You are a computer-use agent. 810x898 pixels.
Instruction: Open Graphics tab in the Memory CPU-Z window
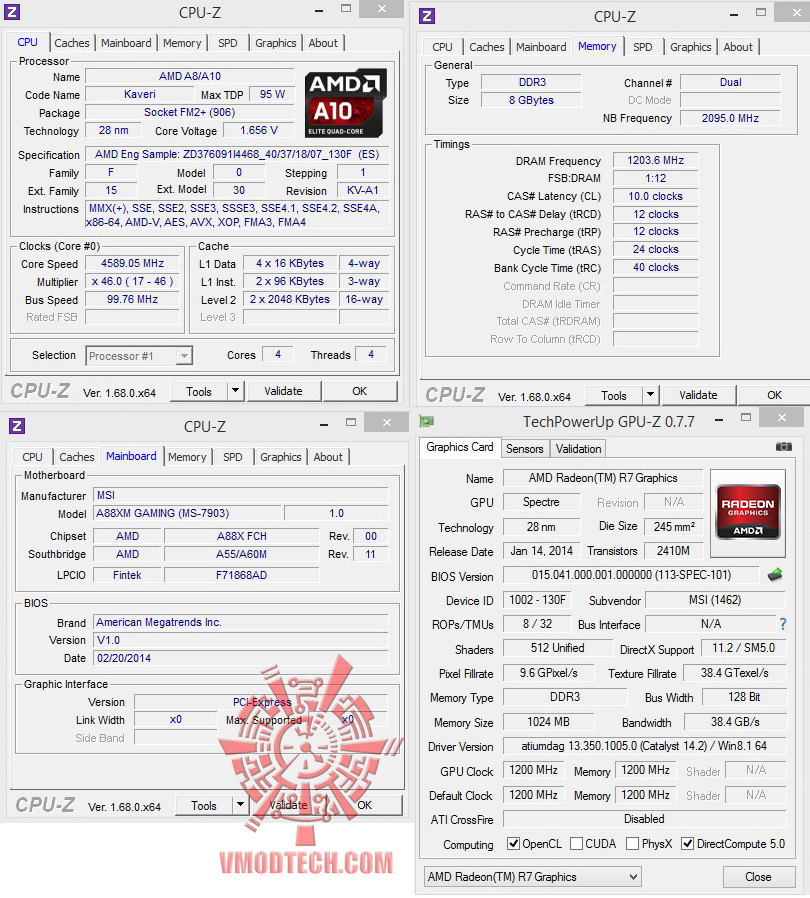point(690,47)
